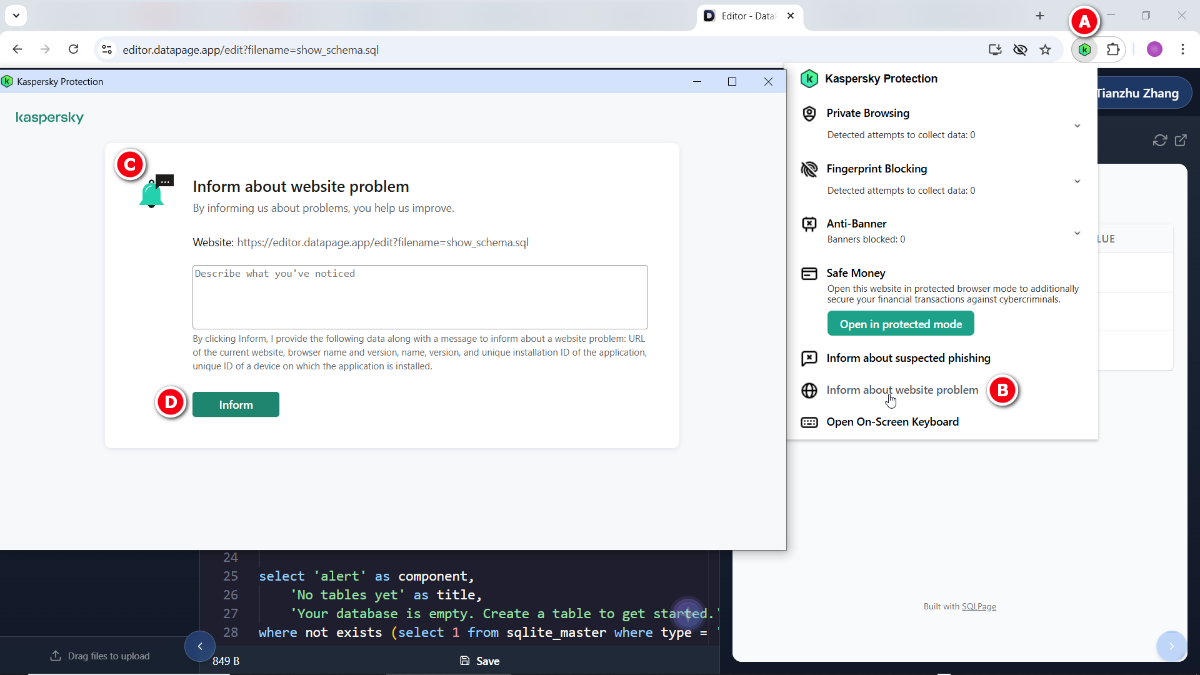Select Inform about website problem
1200x675 pixels.
pos(902,390)
